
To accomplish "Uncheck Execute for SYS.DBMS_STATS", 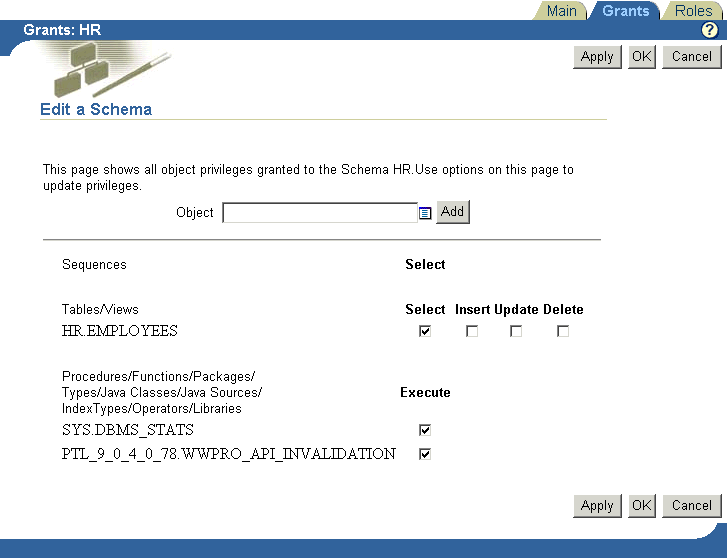I will pos(425,430).
